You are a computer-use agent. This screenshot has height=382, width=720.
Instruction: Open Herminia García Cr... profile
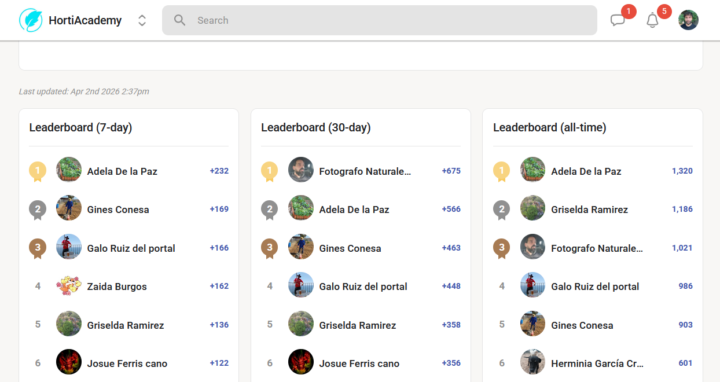(597, 363)
